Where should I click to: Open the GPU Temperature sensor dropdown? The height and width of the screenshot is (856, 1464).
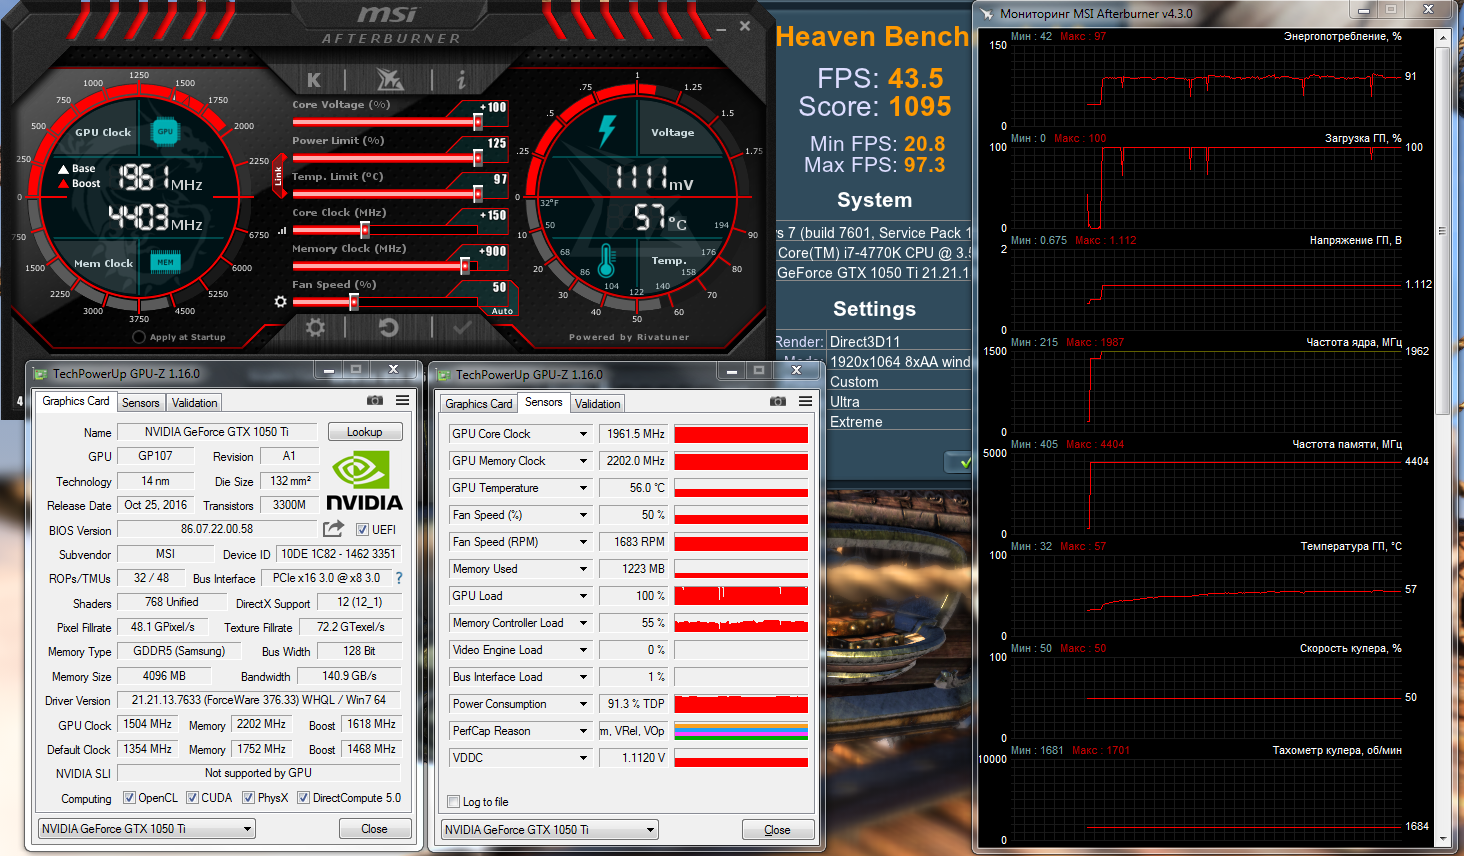(x=583, y=488)
